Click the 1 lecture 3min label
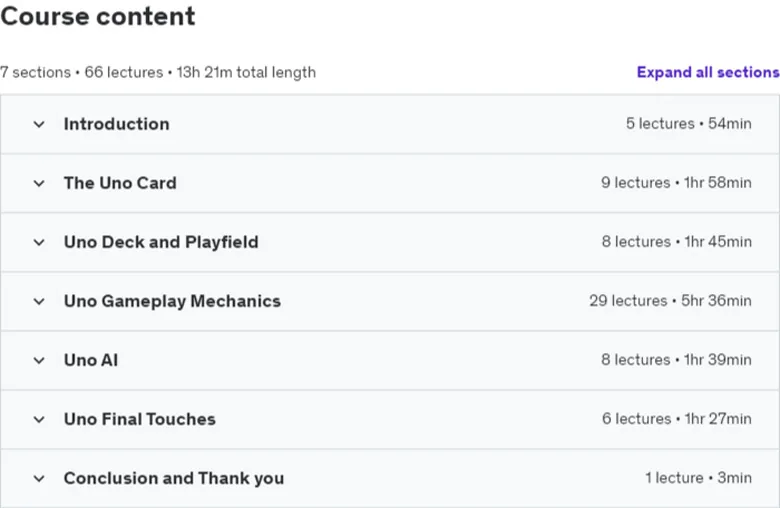Viewport: 780px width, 508px height. click(x=698, y=478)
